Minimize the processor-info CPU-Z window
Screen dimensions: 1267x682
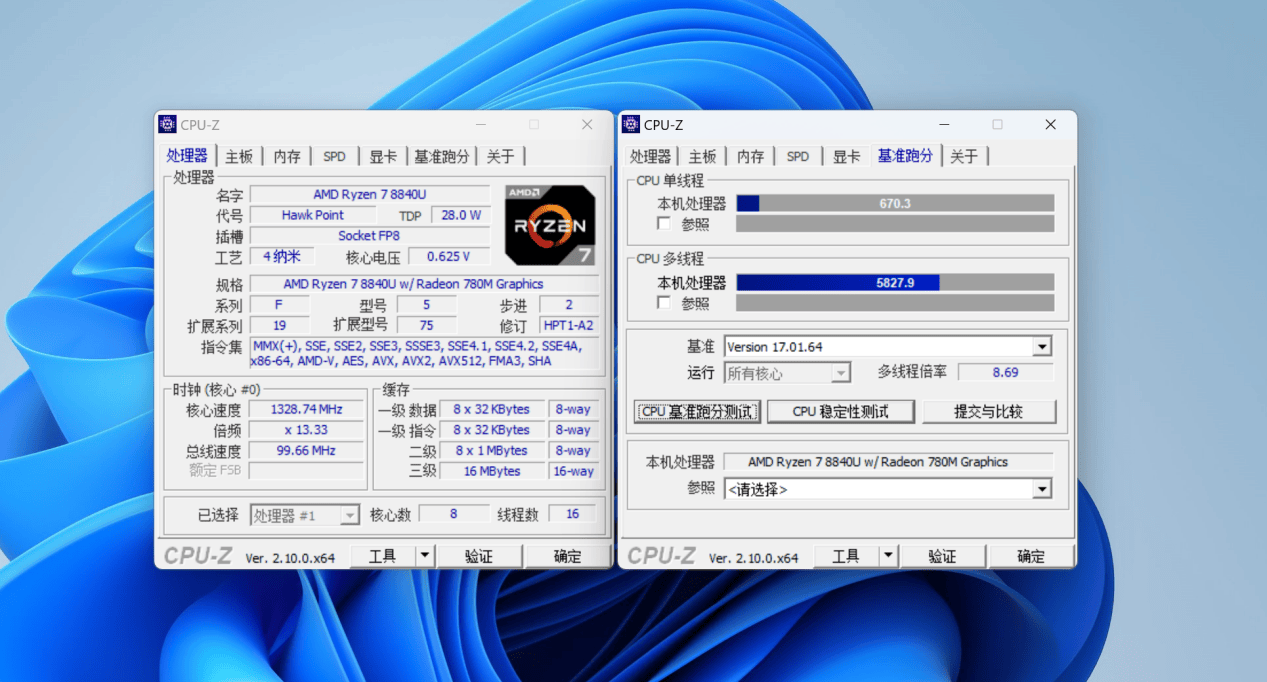481,124
